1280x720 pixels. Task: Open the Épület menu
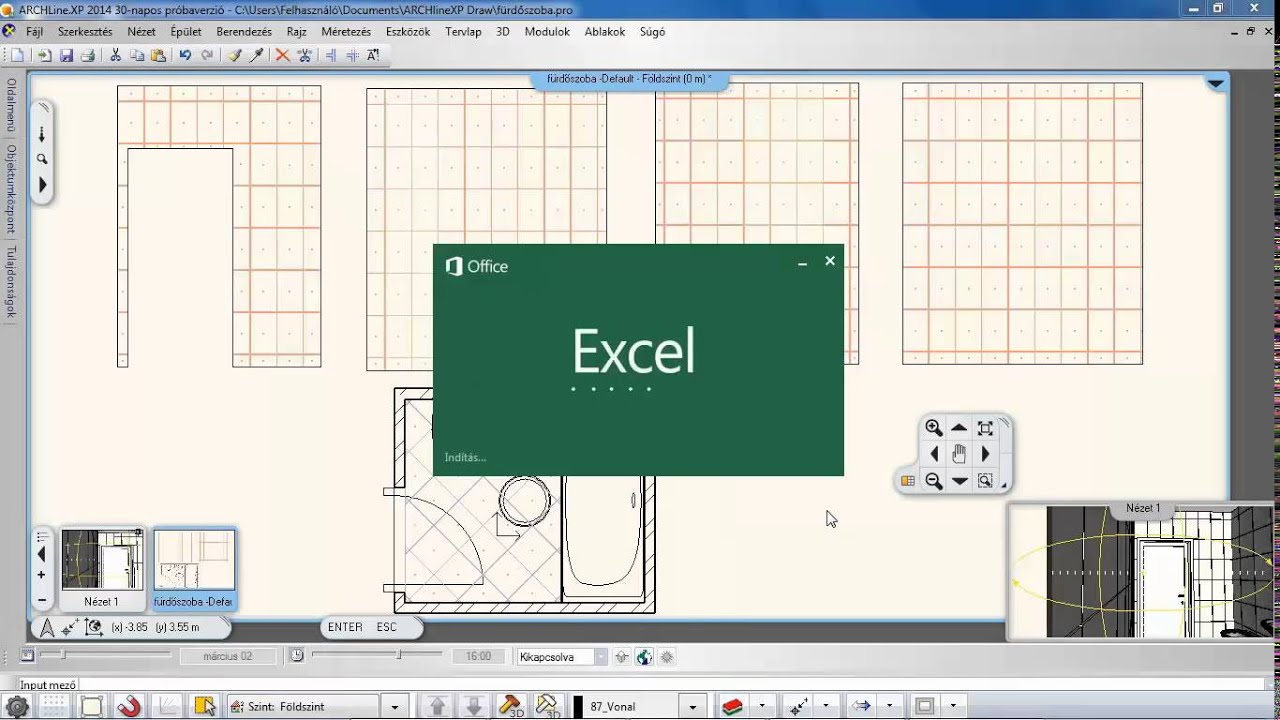186,31
